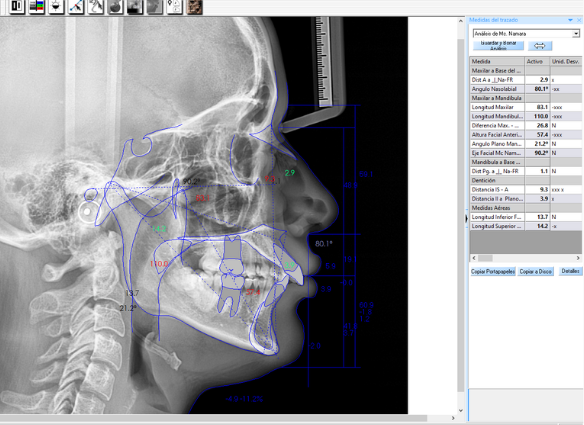Click the landmark points tool icon
This screenshot has width=584, height=425.
pos(174,6)
